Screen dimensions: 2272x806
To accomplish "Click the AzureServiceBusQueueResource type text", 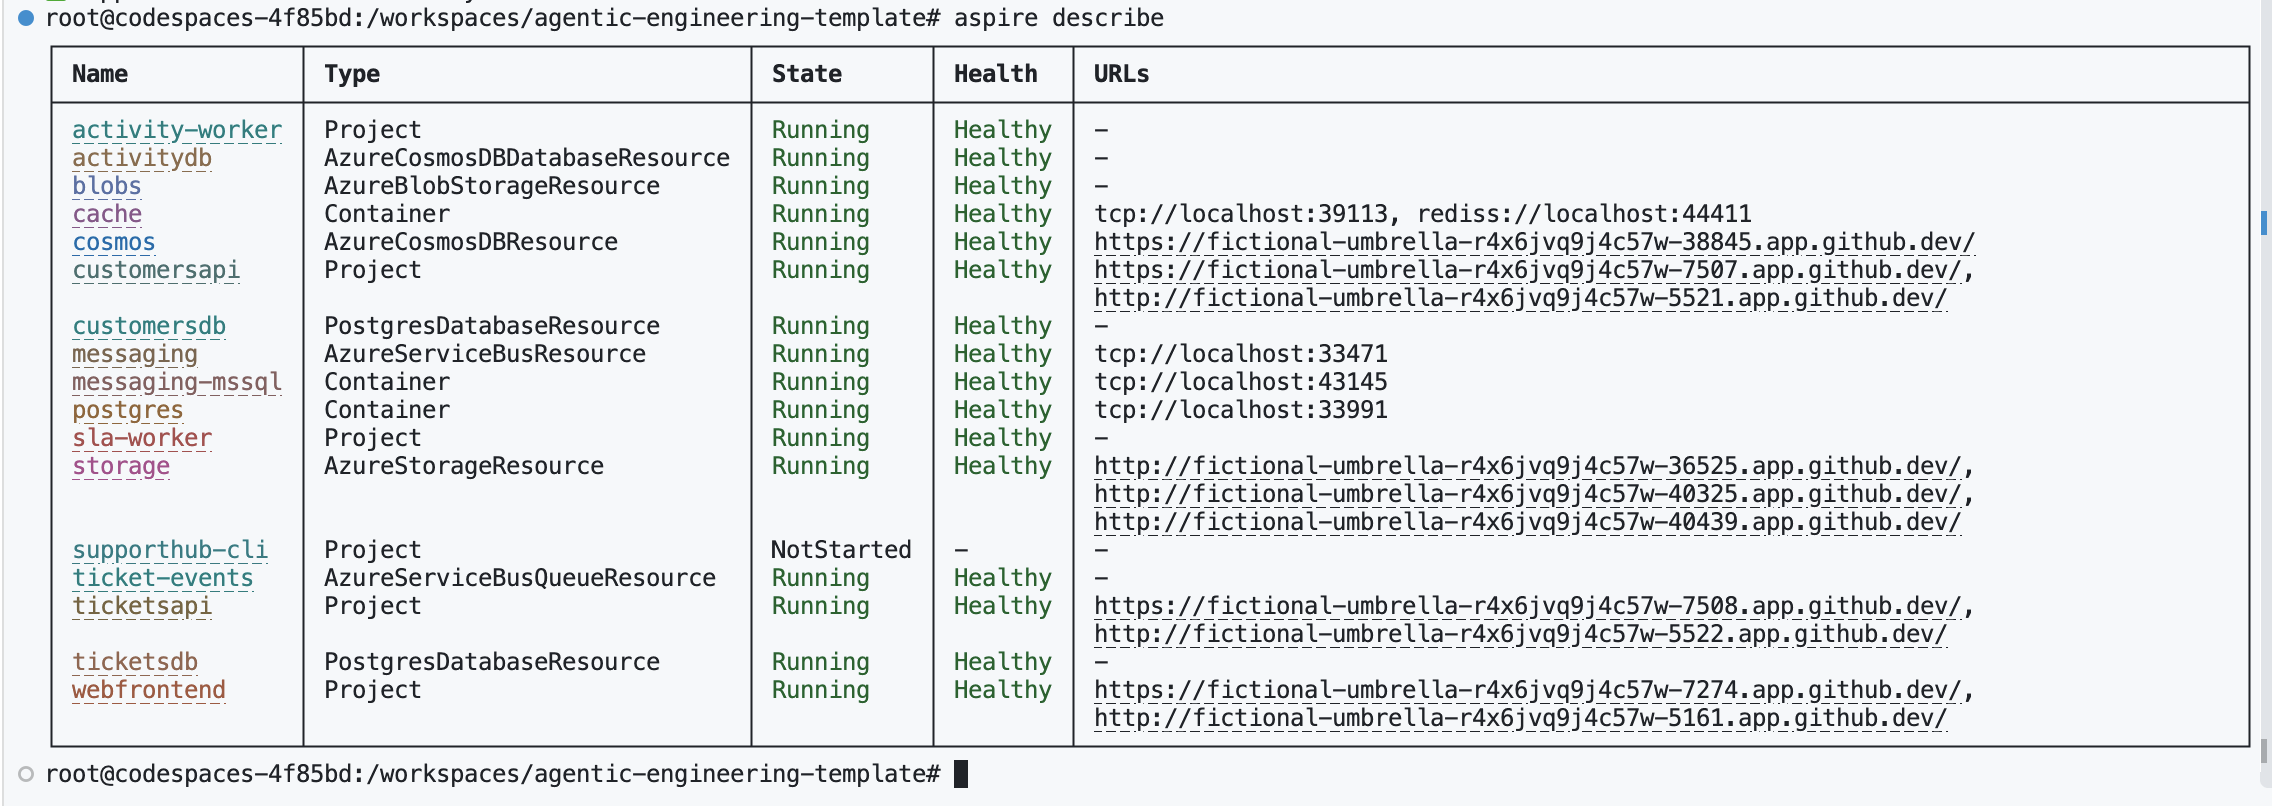I will pyautogui.click(x=520, y=578).
